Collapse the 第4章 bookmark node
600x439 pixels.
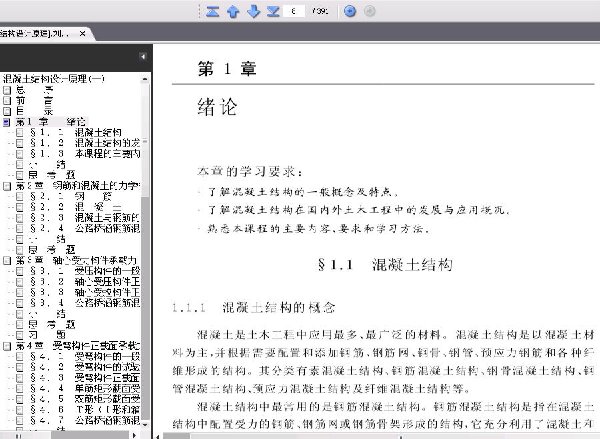pos(7,346)
